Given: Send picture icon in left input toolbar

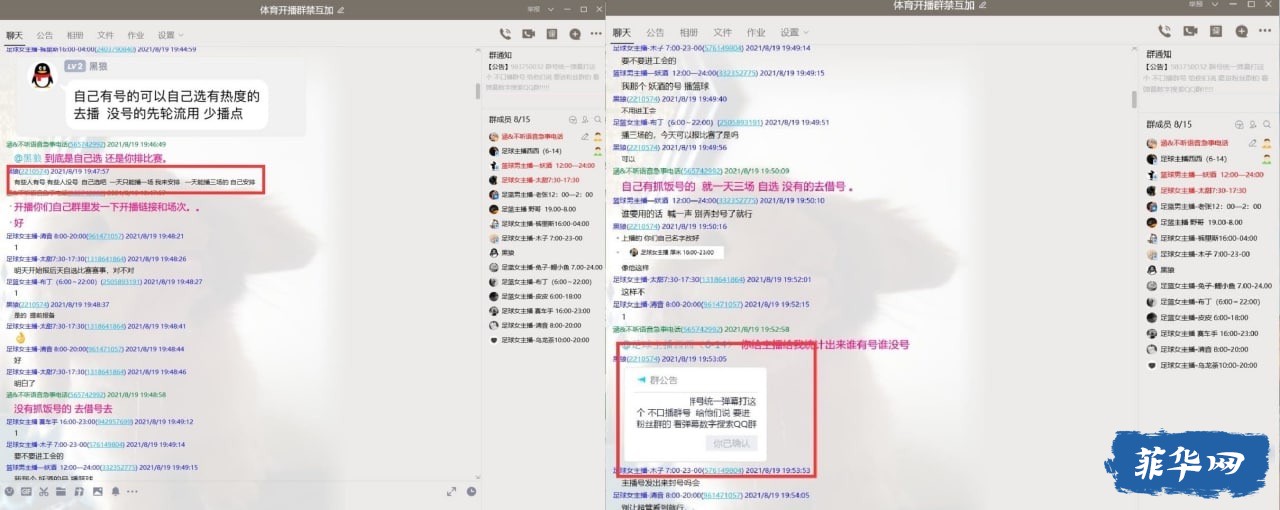Looking at the screenshot, I should click(98, 491).
